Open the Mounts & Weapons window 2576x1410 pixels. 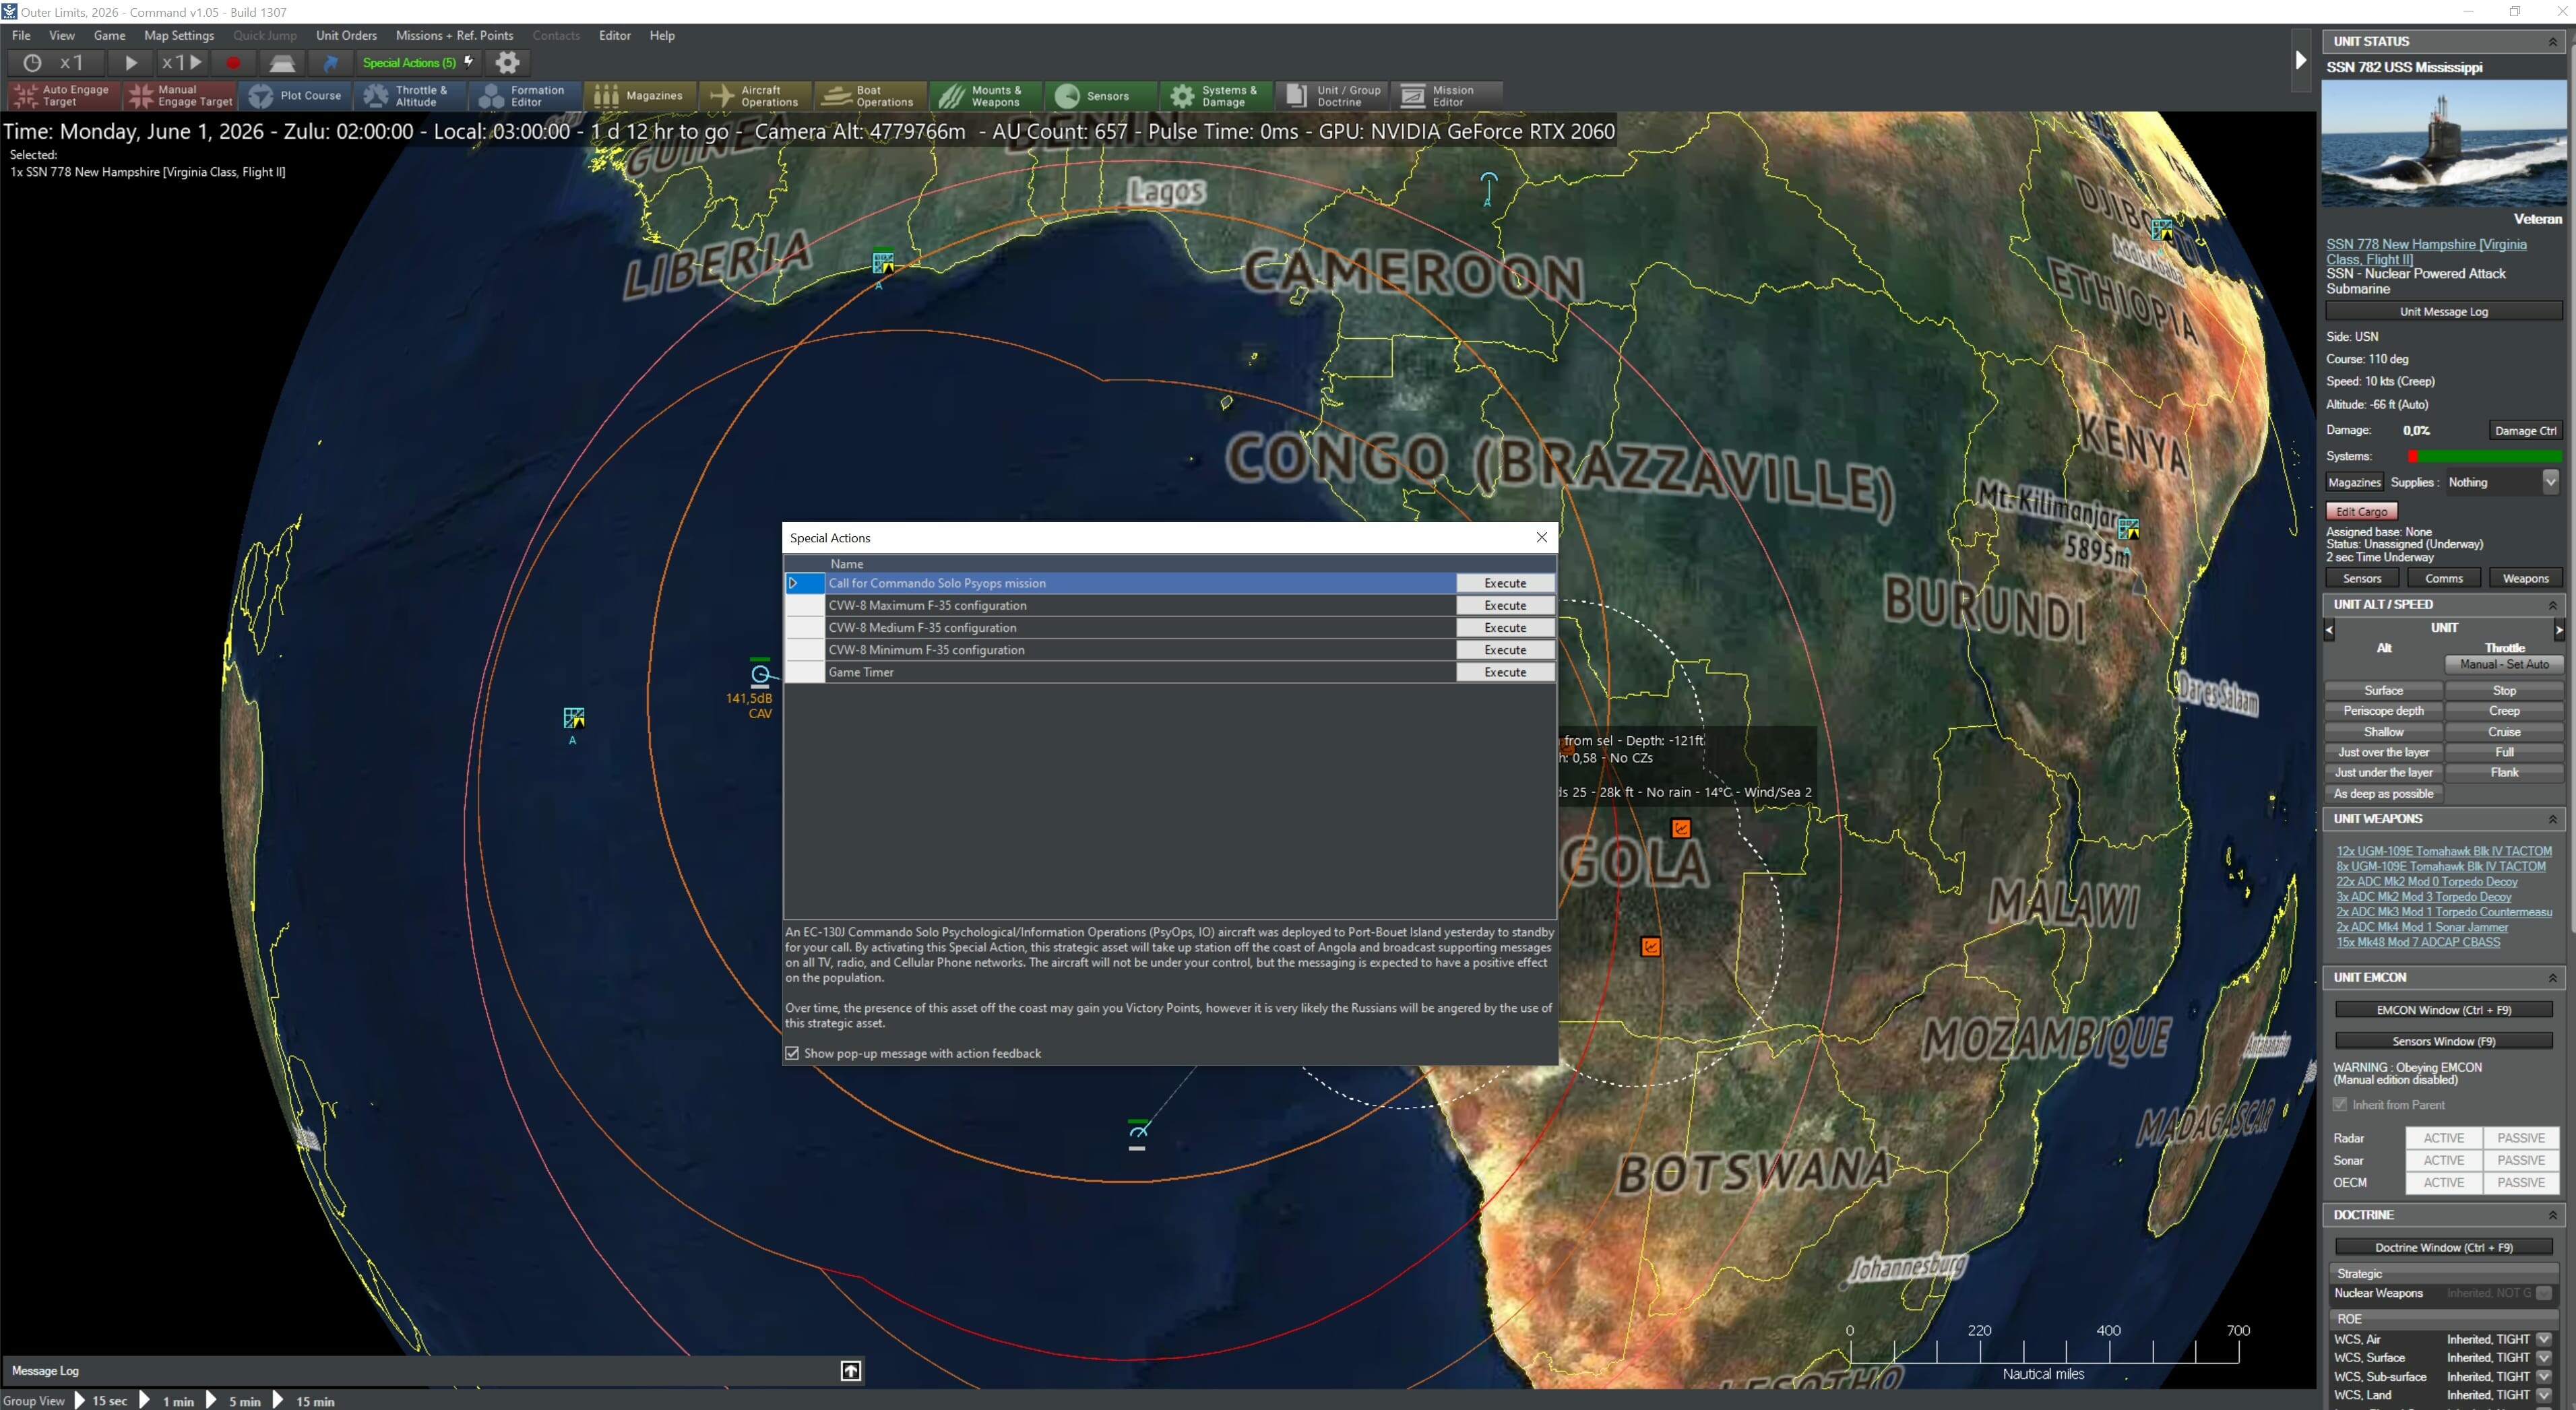[984, 96]
